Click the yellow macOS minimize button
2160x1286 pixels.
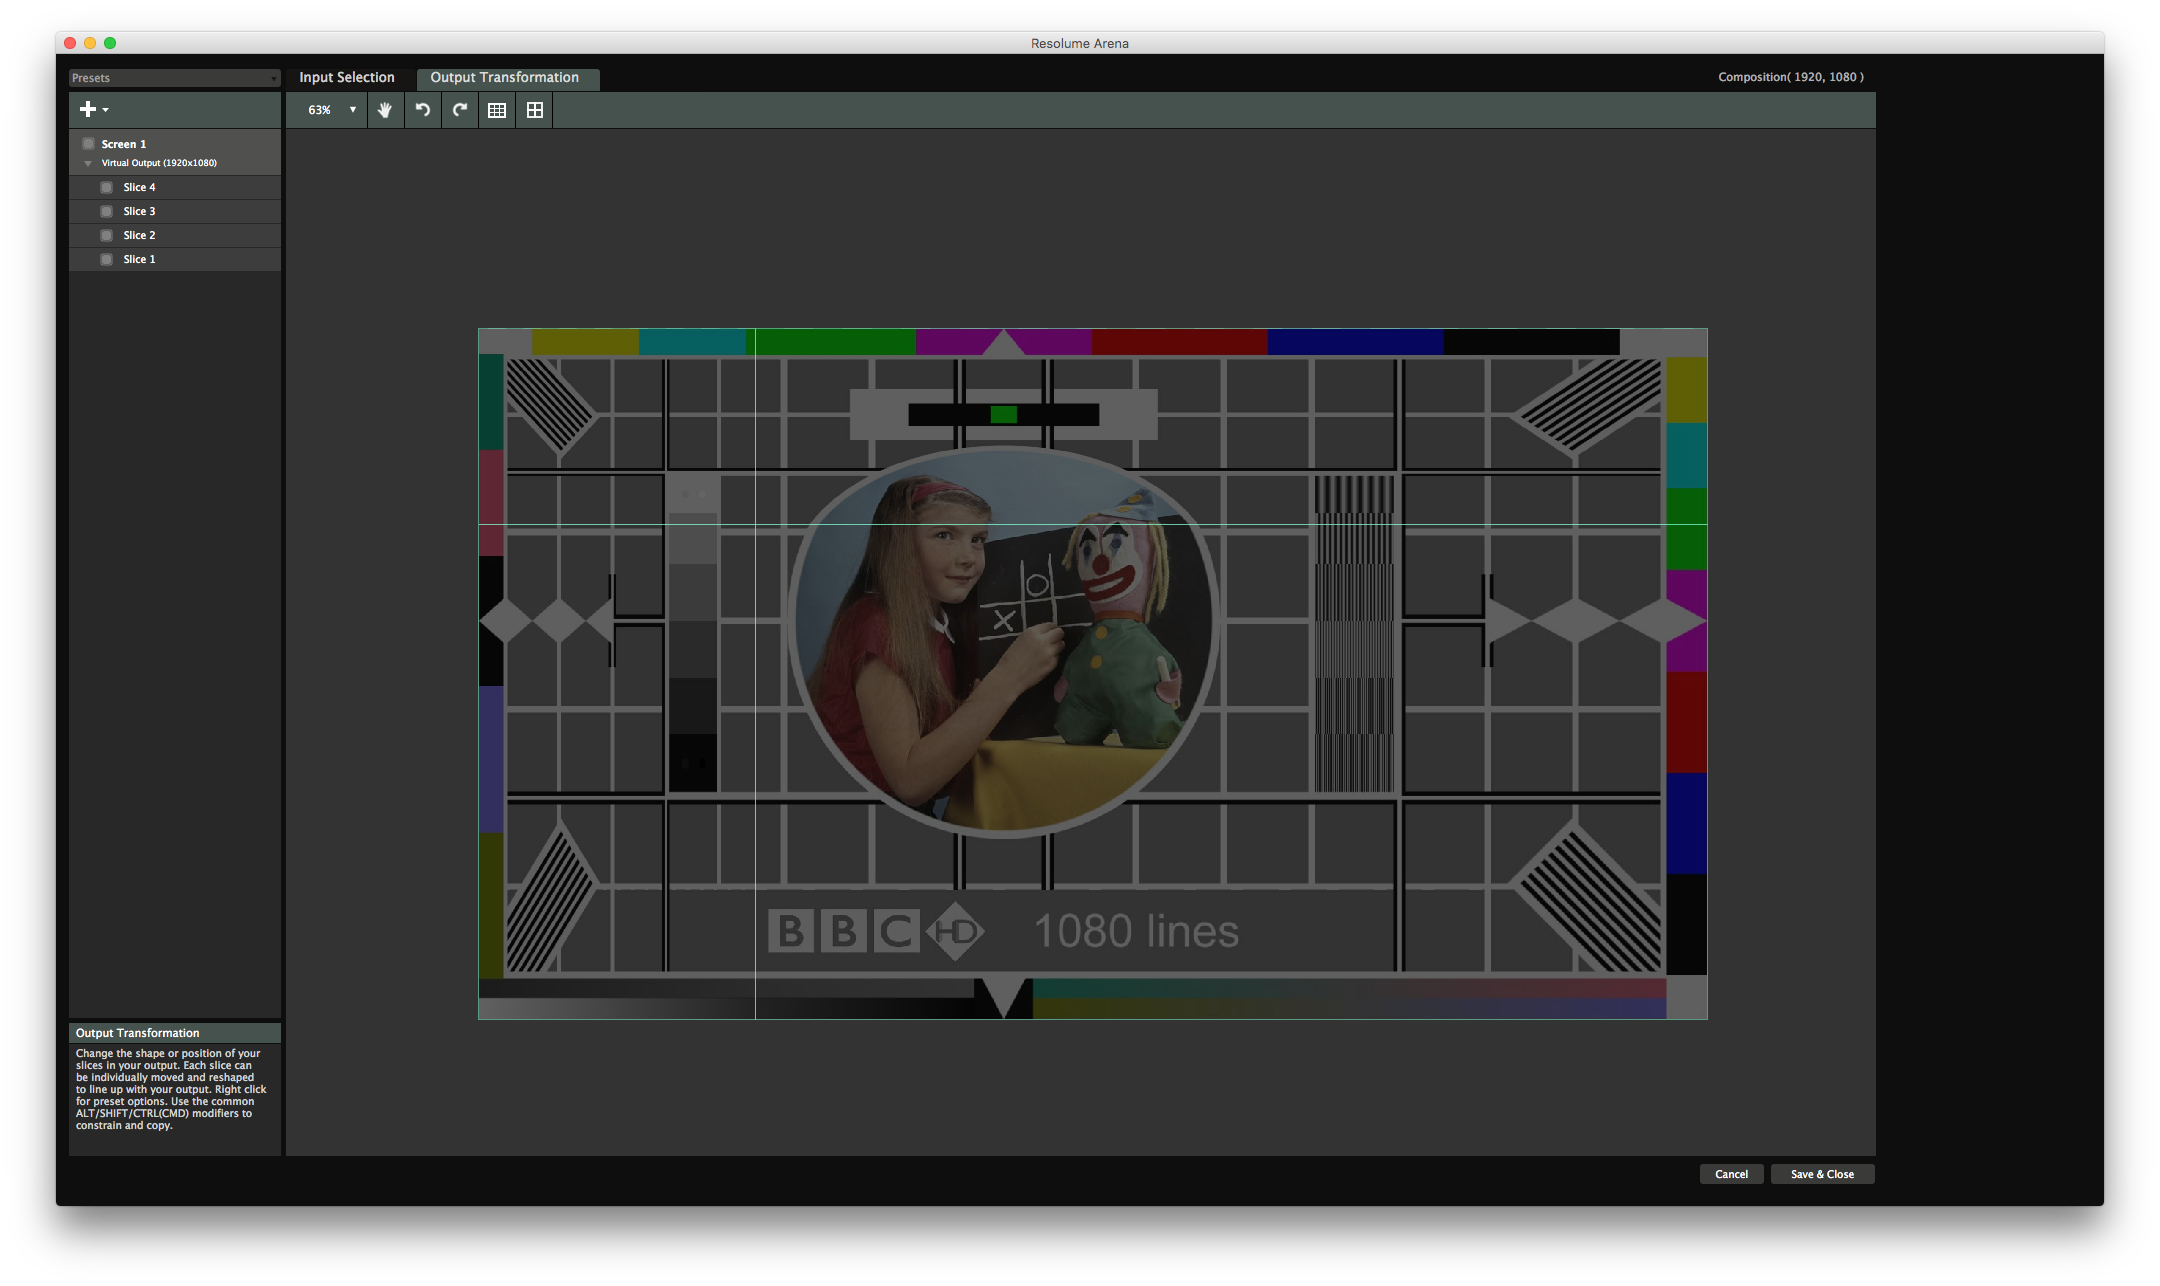coord(90,43)
